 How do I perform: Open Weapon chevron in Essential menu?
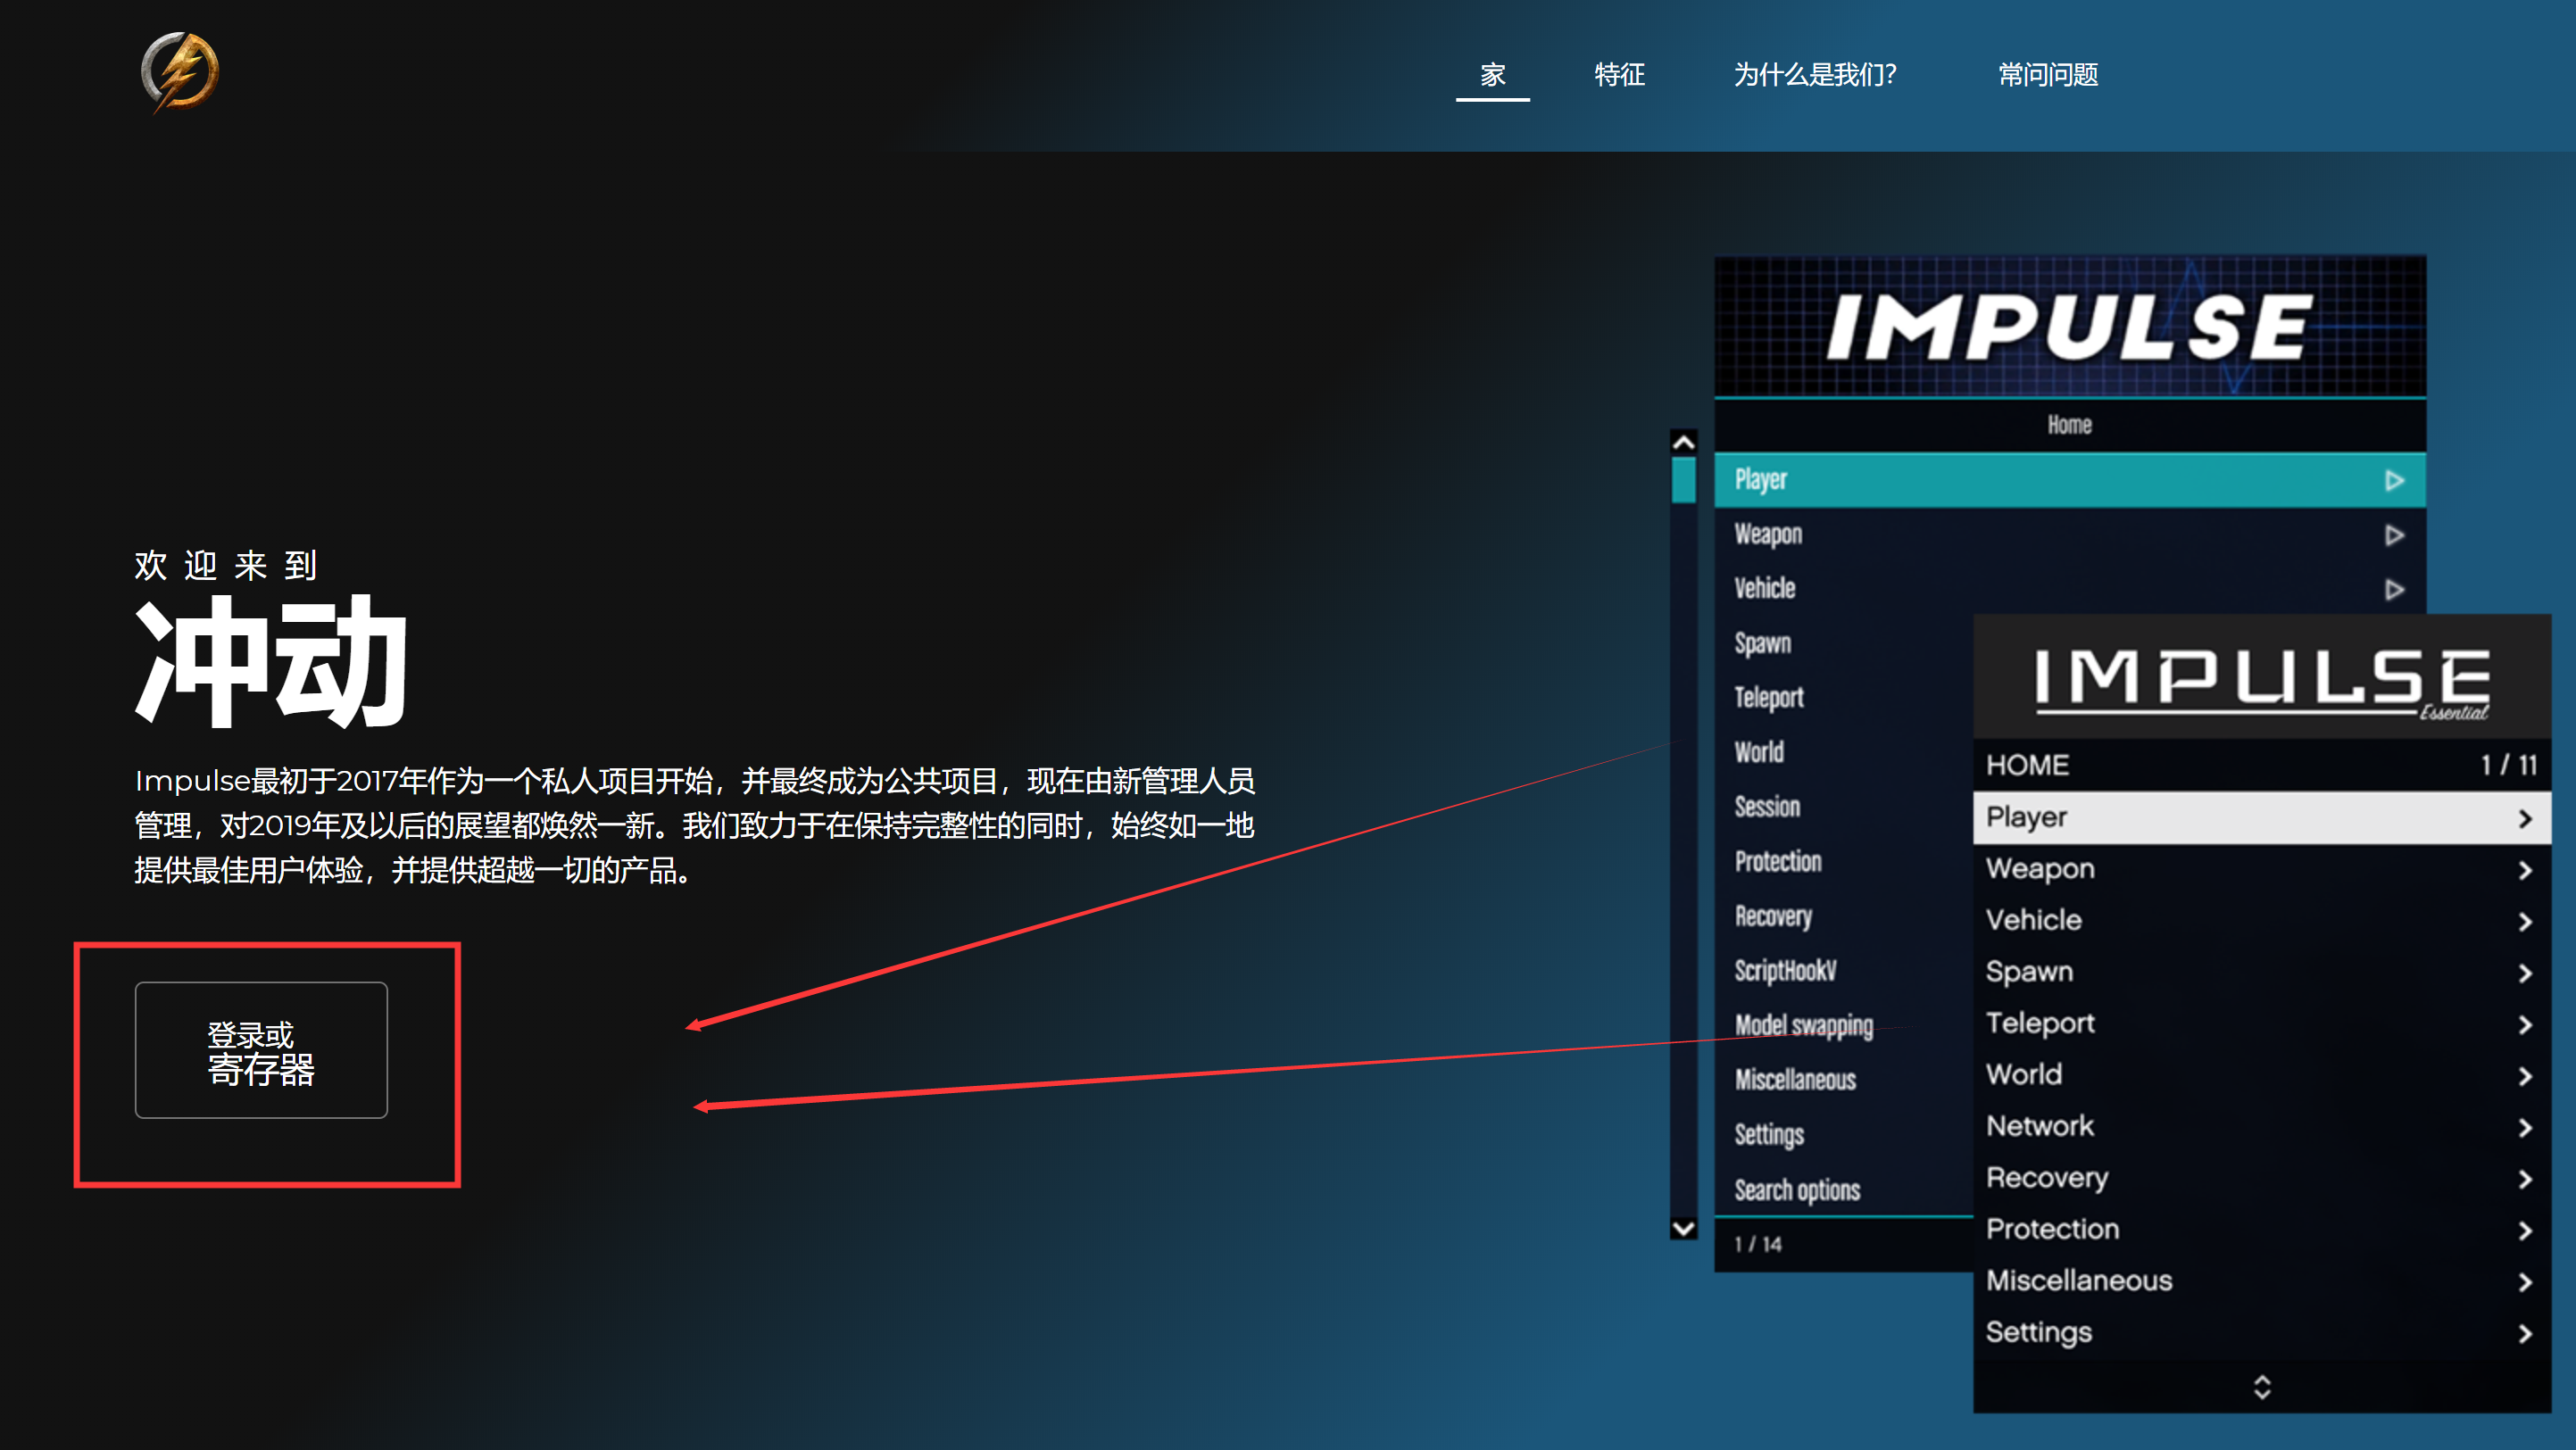(2525, 871)
